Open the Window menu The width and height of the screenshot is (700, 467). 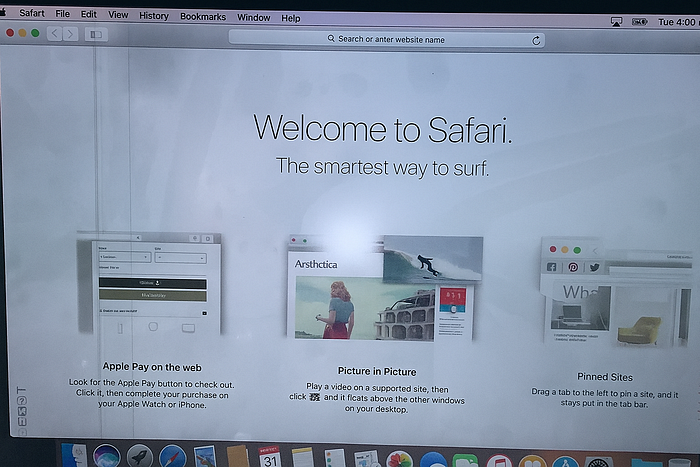254,17
